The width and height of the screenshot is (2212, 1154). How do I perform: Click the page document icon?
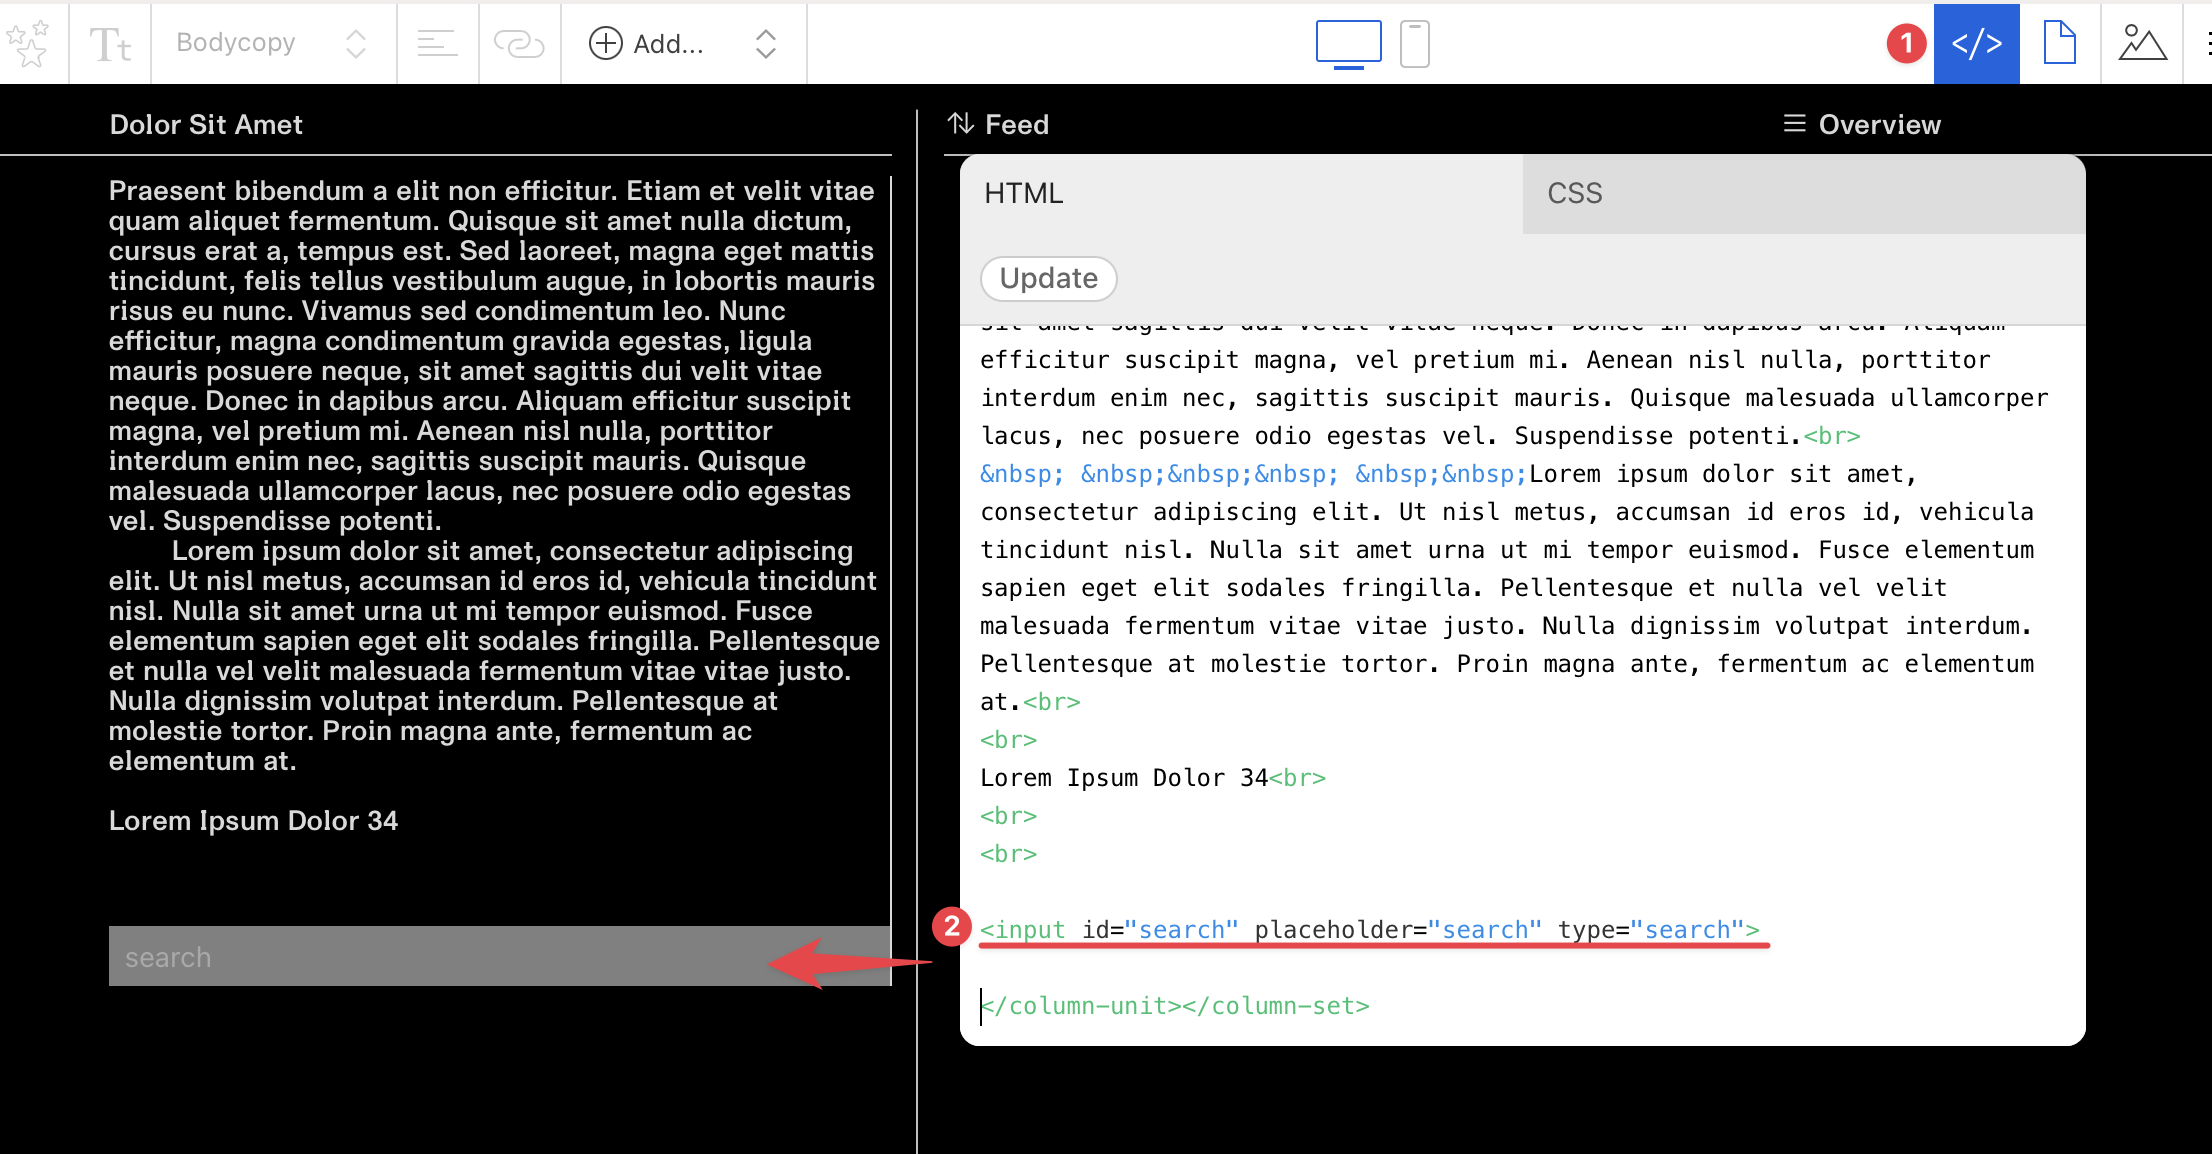point(2059,44)
